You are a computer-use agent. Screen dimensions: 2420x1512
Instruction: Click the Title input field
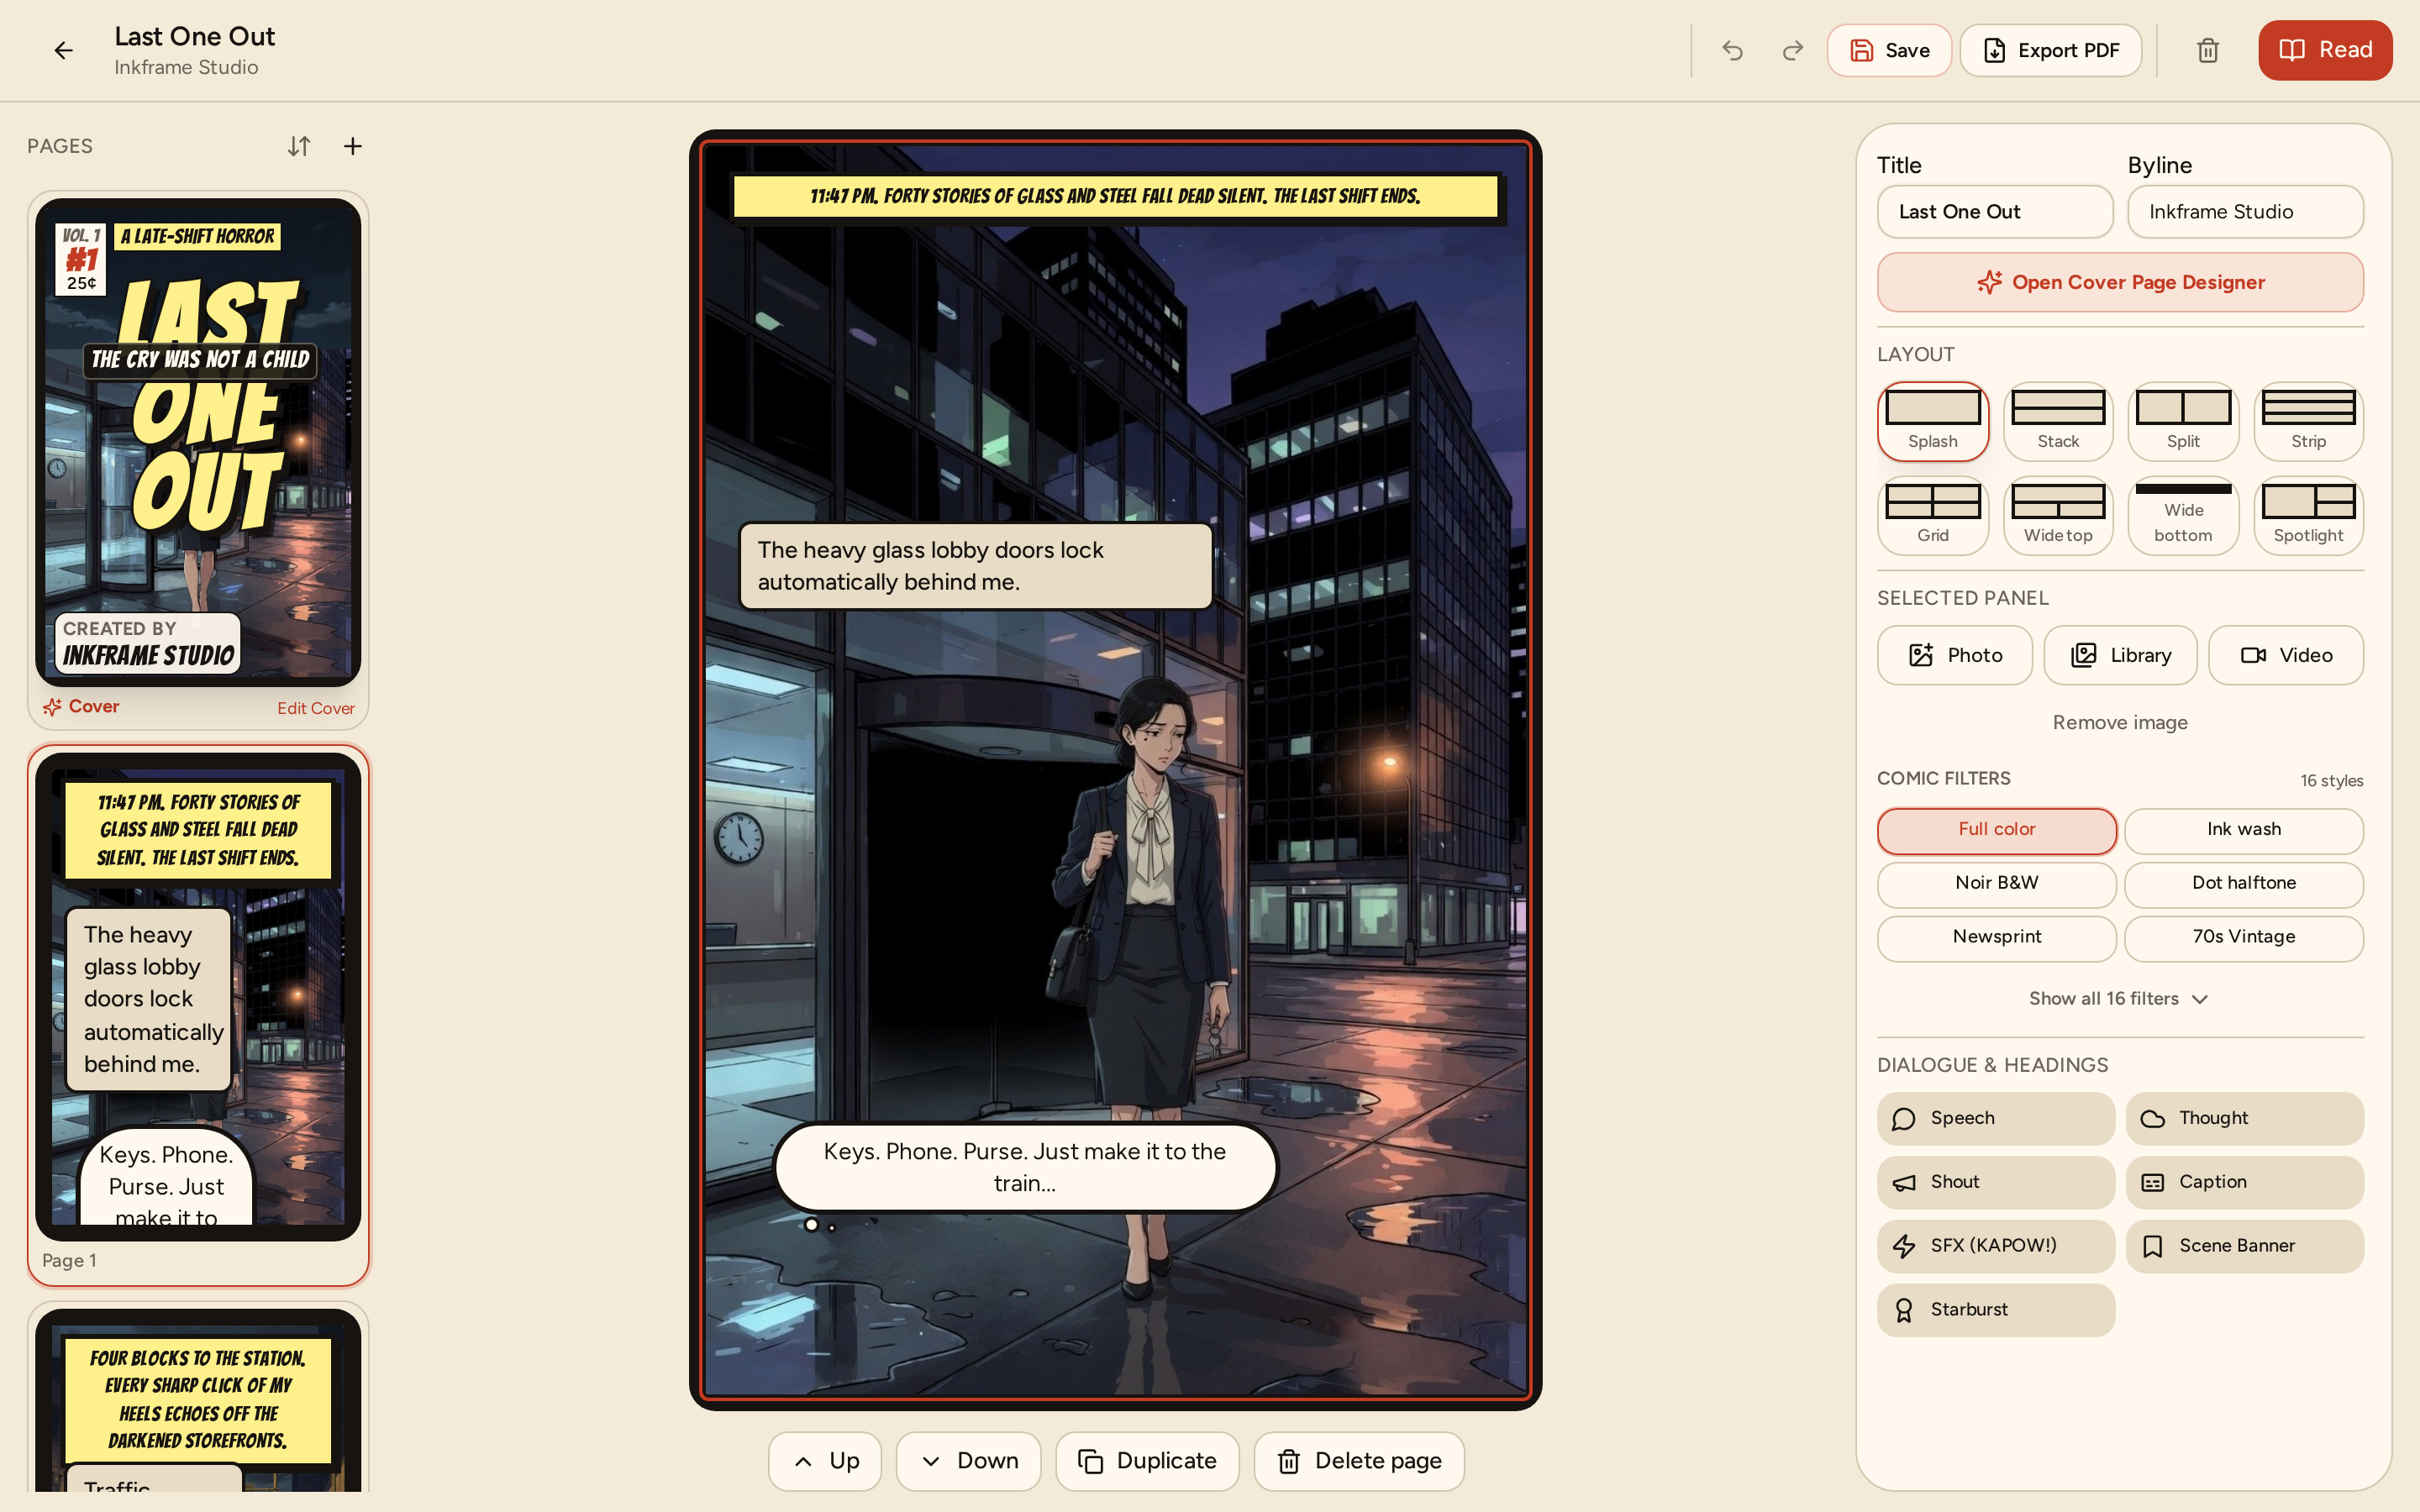[1995, 212]
